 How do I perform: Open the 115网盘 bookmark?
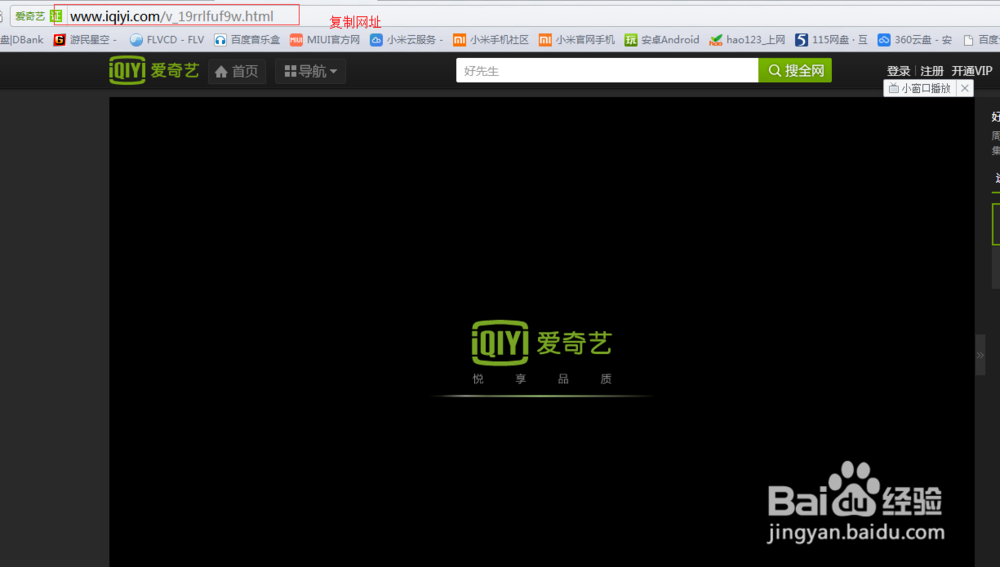pos(831,40)
